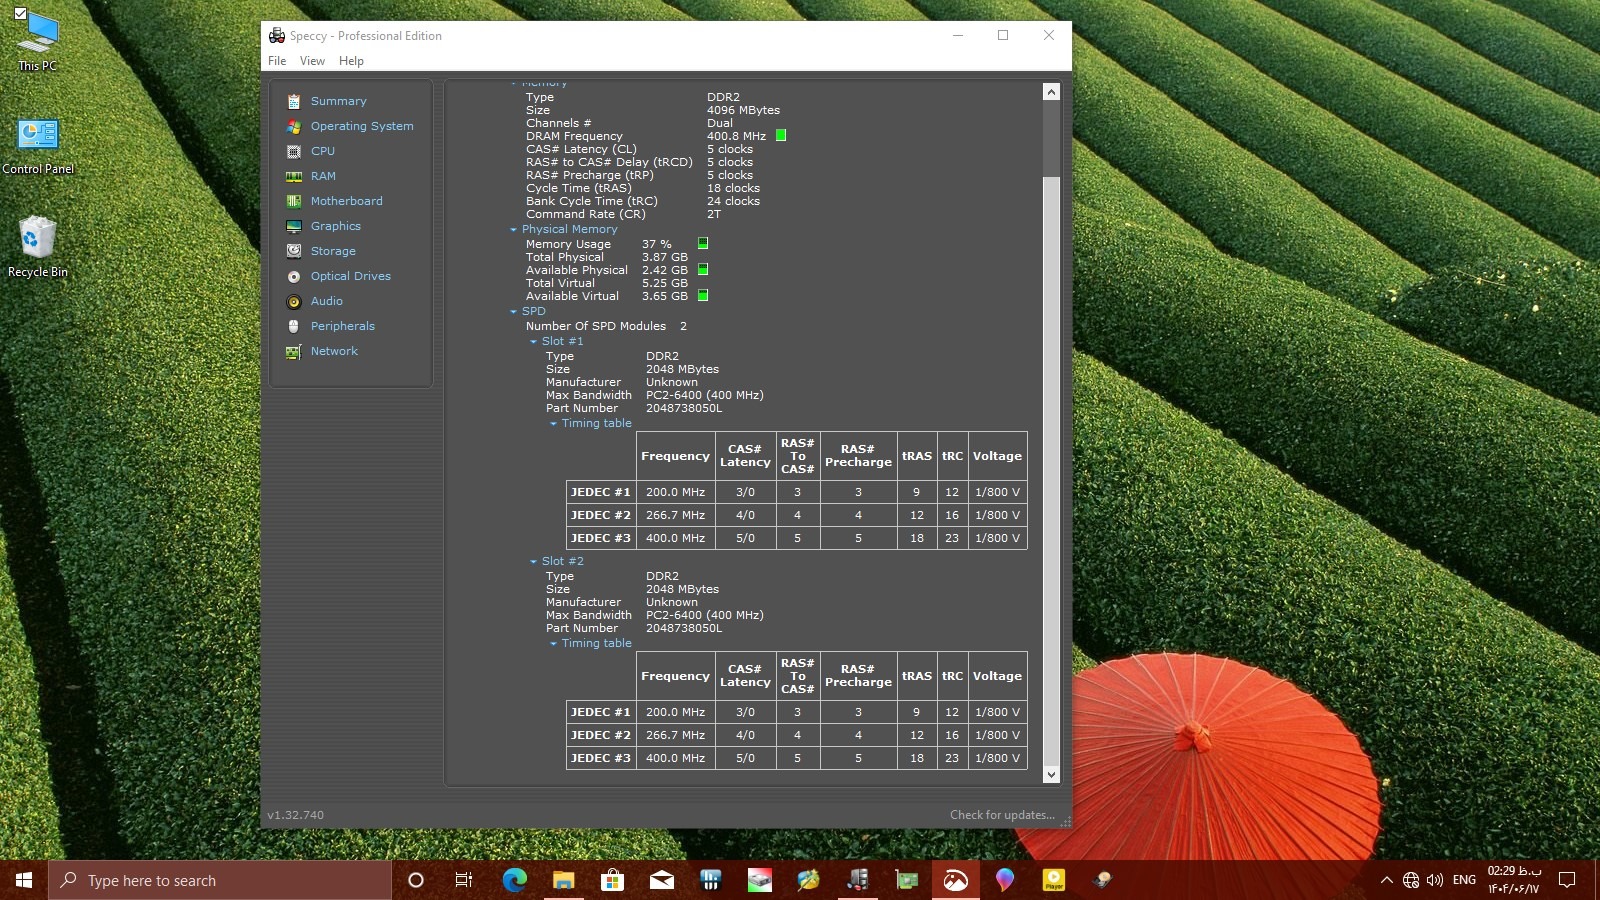Screen dimensions: 1600x900
Task: Open the Peripherals mouse icon
Action: click(x=294, y=326)
